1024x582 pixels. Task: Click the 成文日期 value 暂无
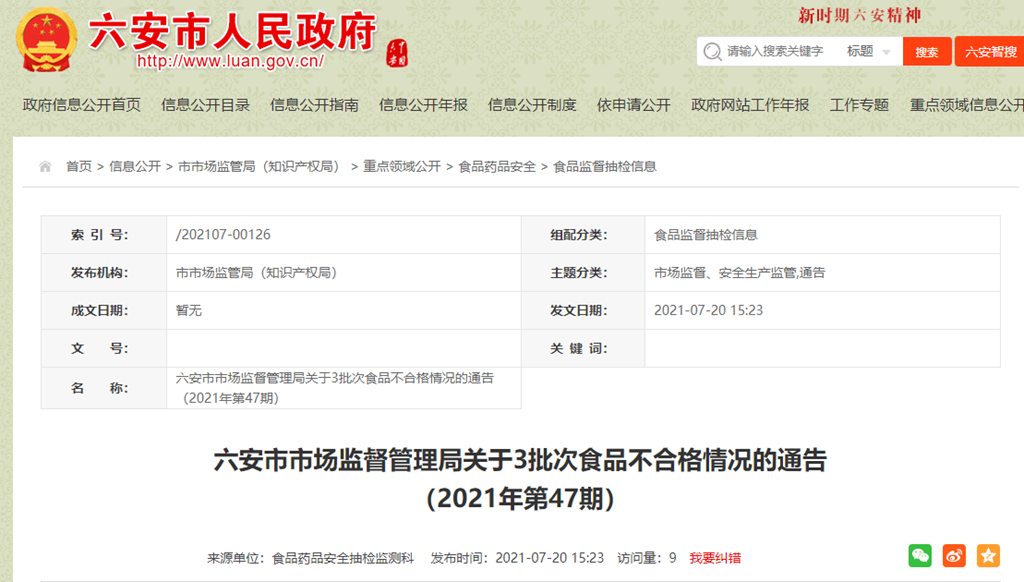pyautogui.click(x=189, y=310)
